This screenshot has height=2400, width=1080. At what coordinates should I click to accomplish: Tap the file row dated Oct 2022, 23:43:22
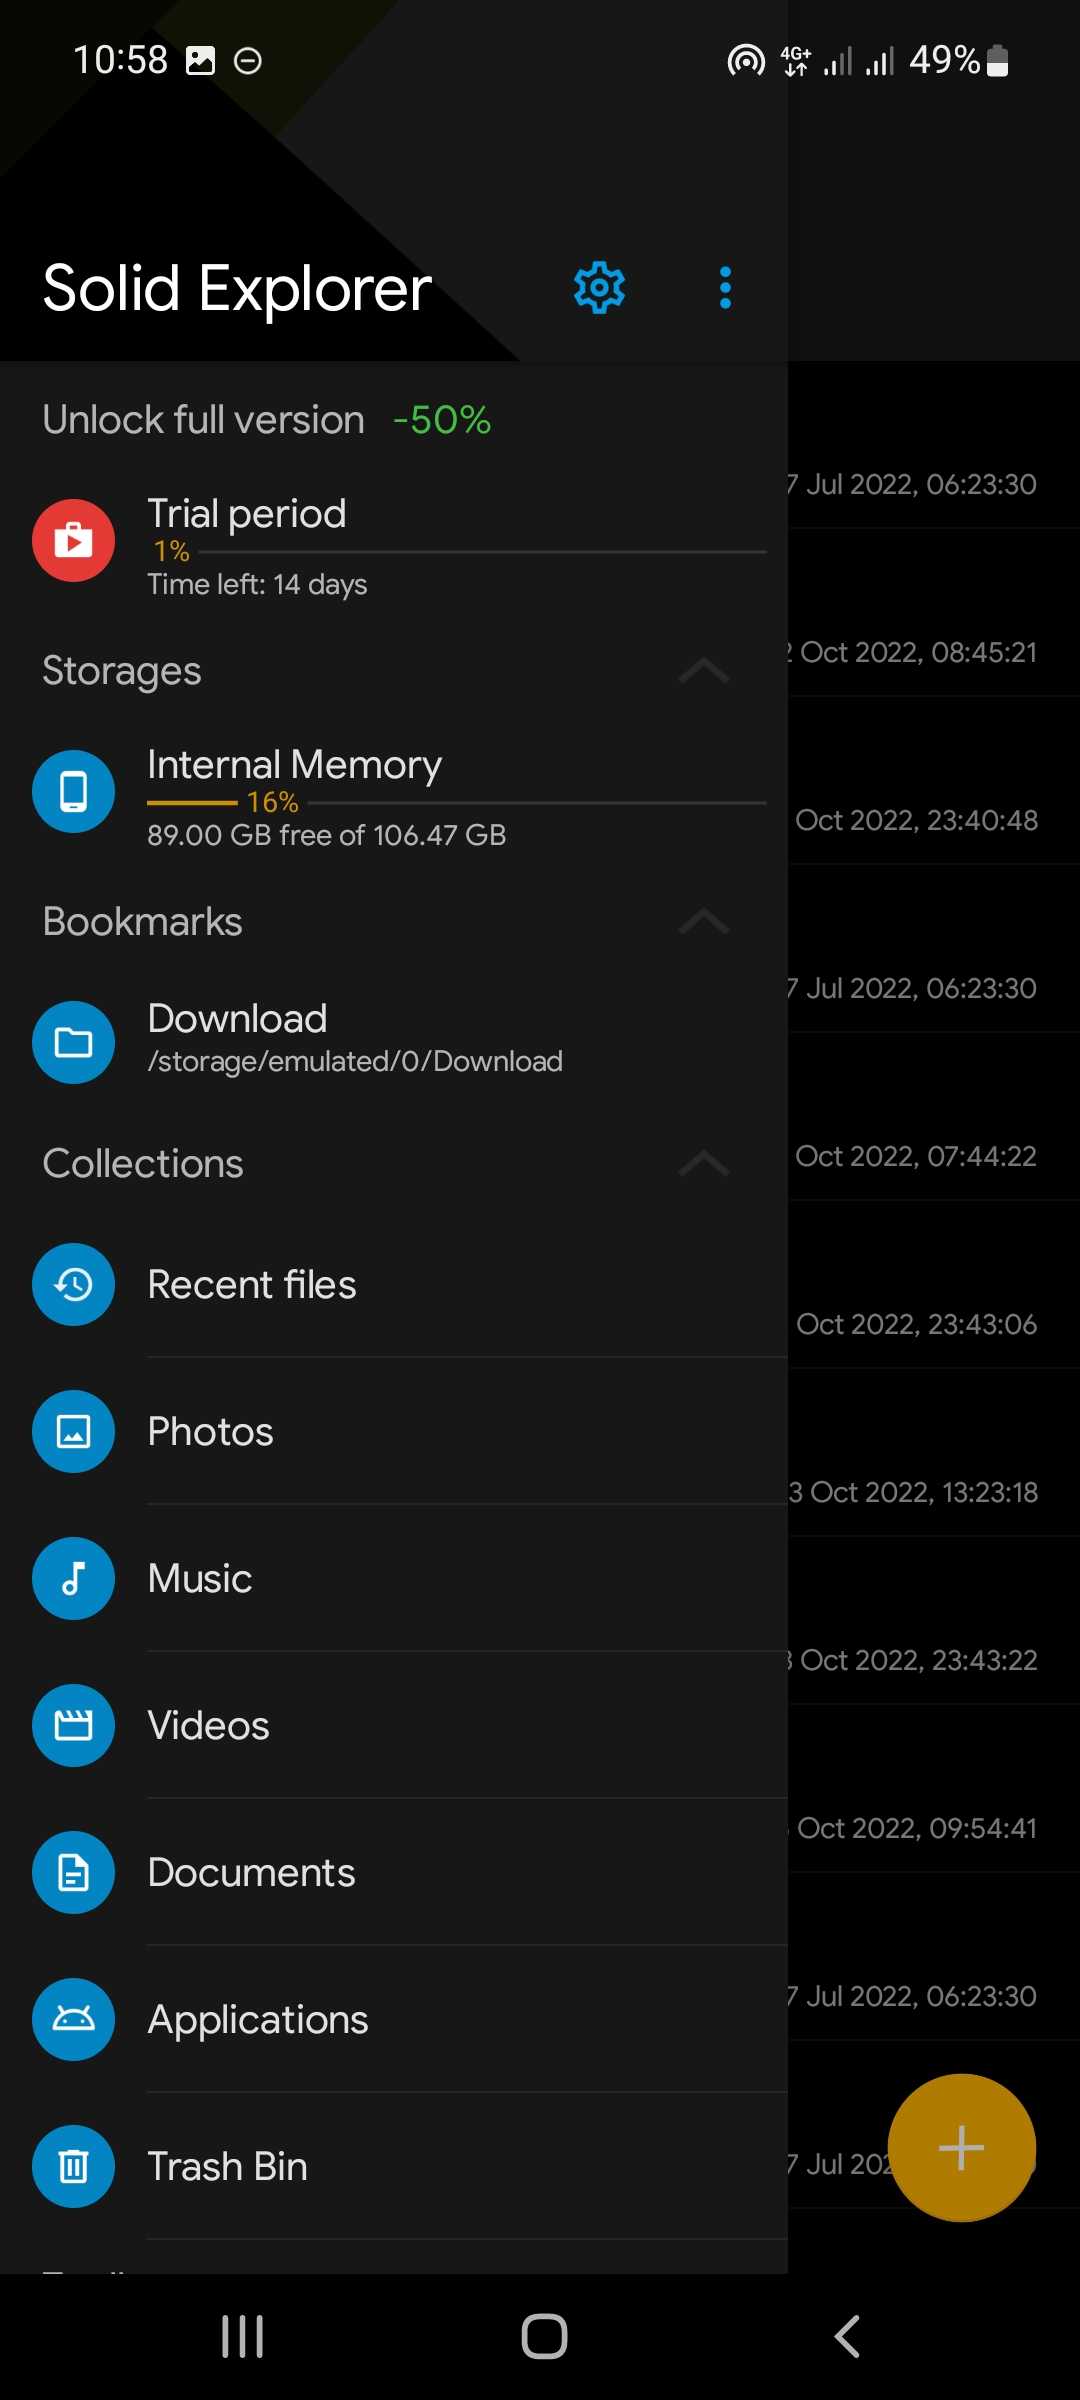point(934,1621)
